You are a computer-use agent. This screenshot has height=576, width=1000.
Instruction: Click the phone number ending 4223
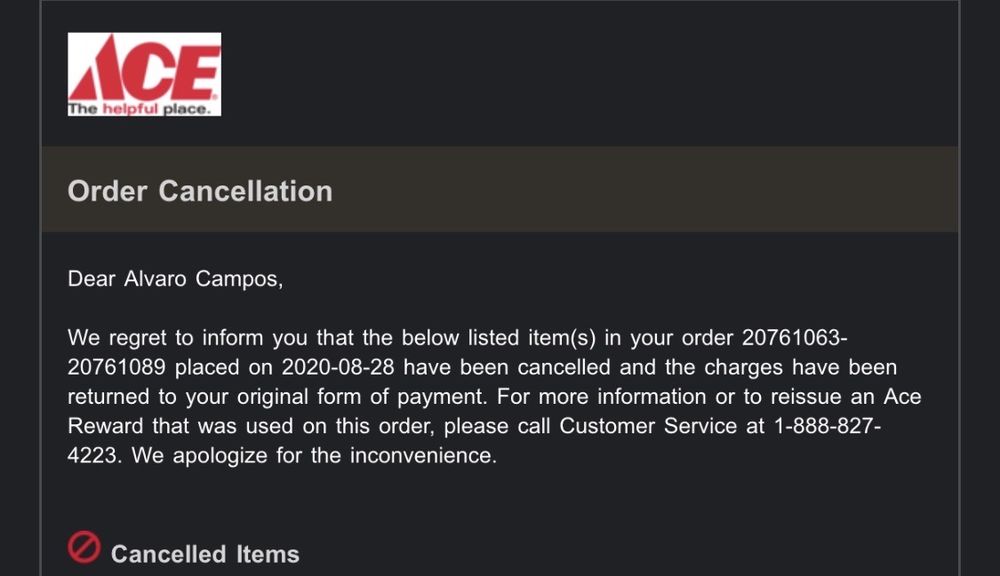pyautogui.click(x=94, y=456)
